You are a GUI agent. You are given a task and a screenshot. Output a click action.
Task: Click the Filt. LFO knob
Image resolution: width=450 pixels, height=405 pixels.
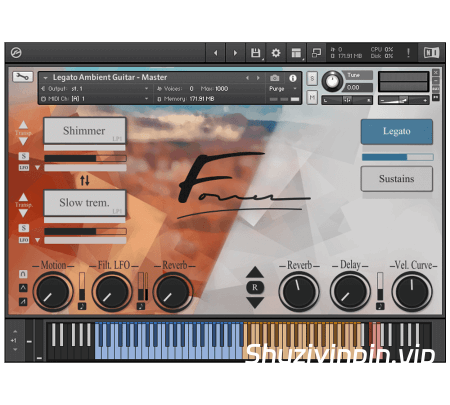(112, 292)
